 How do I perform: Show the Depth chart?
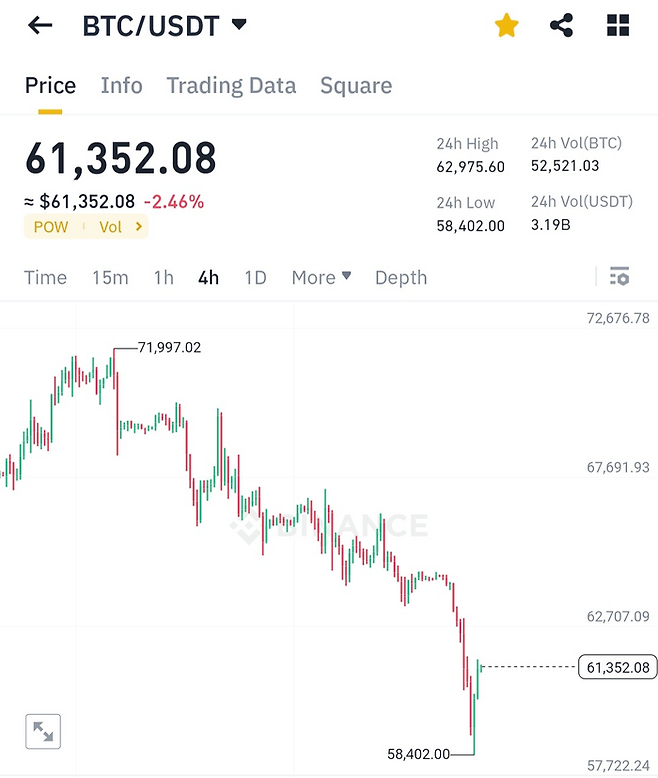coord(400,277)
